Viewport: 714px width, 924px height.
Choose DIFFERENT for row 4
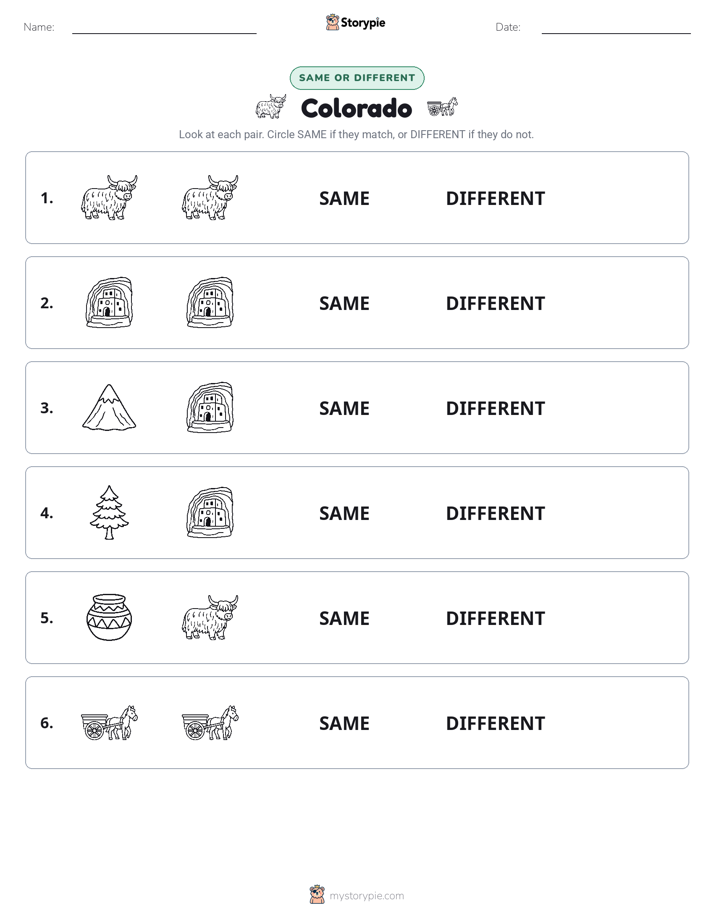495,513
